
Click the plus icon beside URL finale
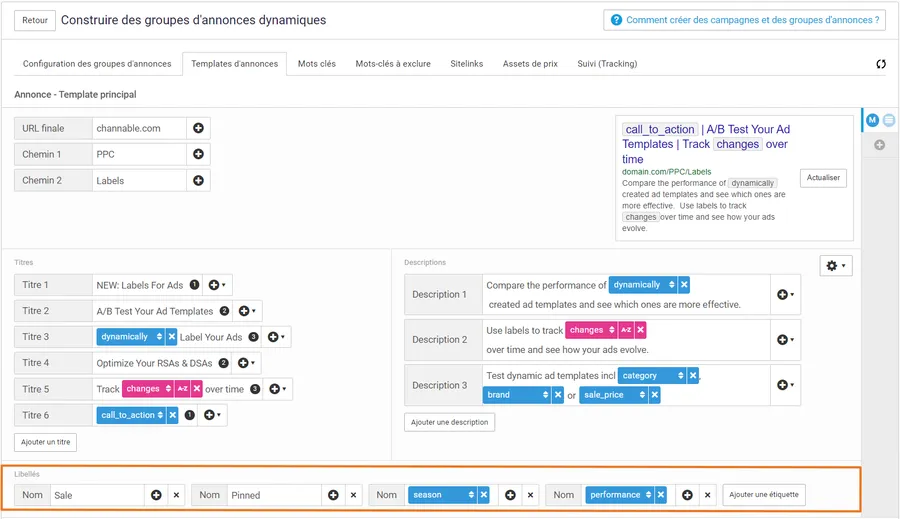198,128
